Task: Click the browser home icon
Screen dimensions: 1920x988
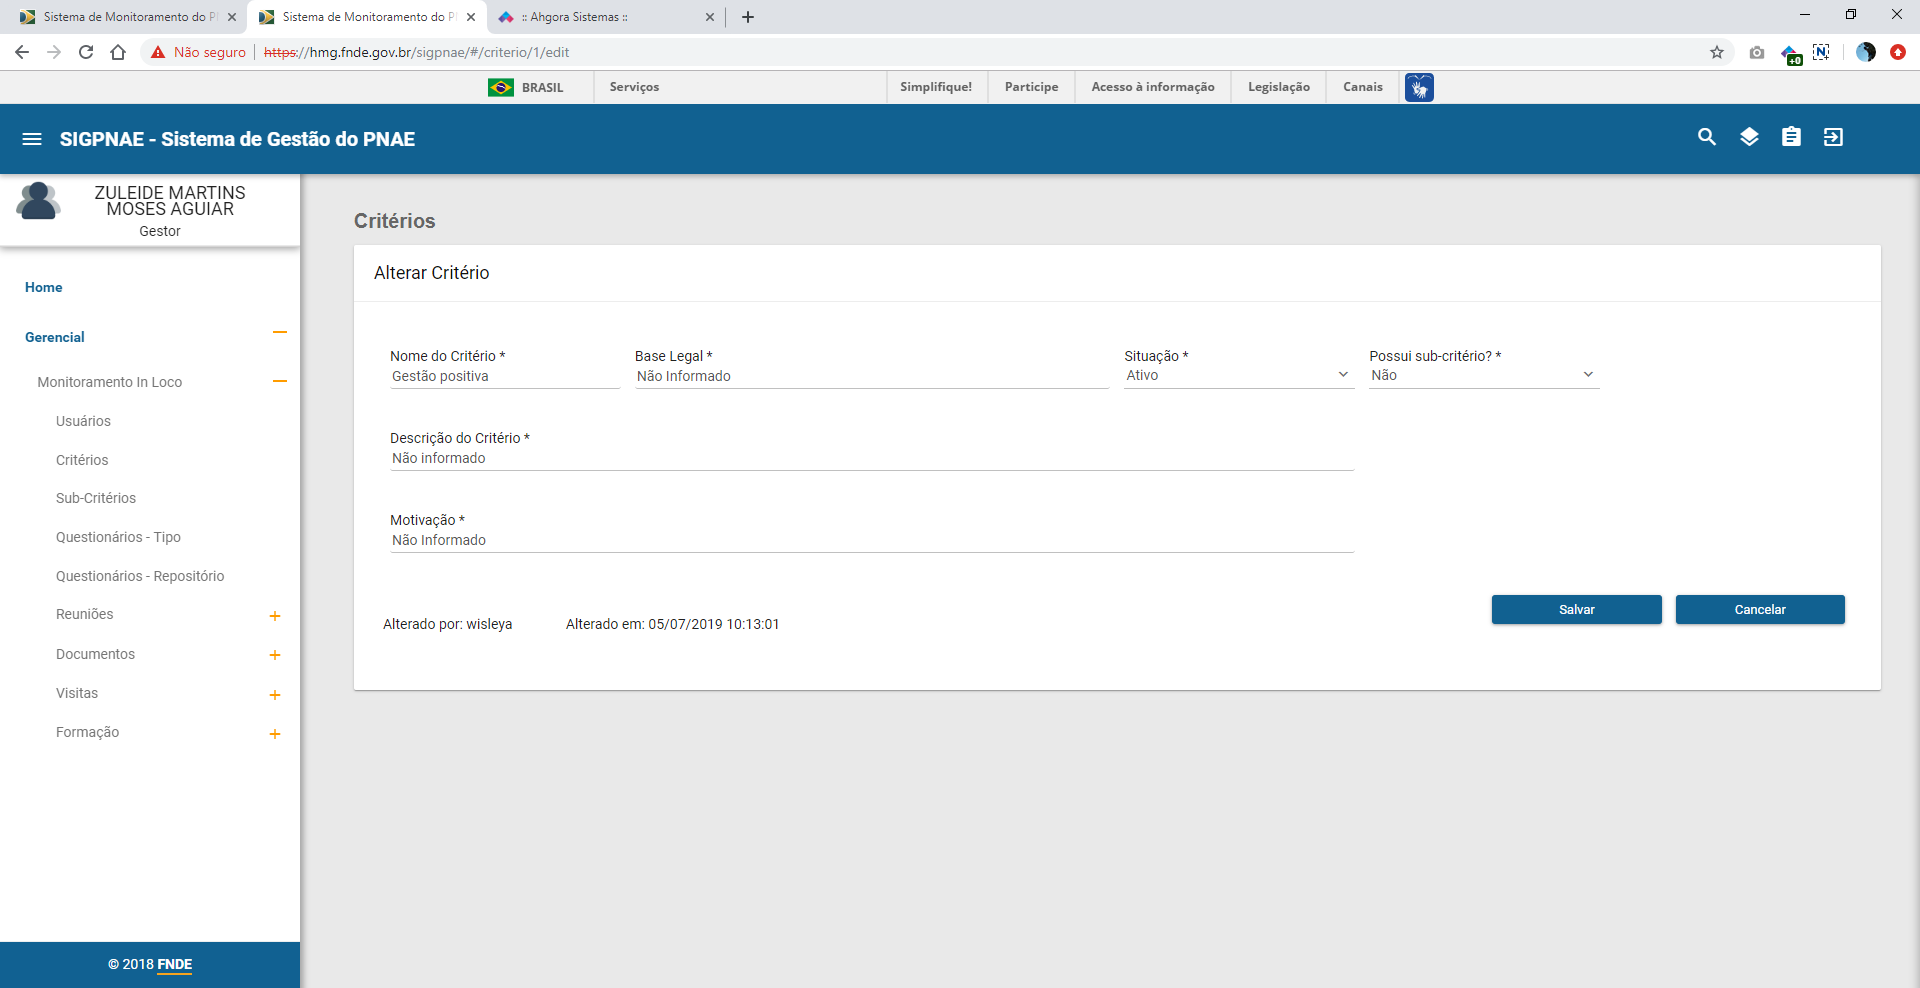Action: 118,52
